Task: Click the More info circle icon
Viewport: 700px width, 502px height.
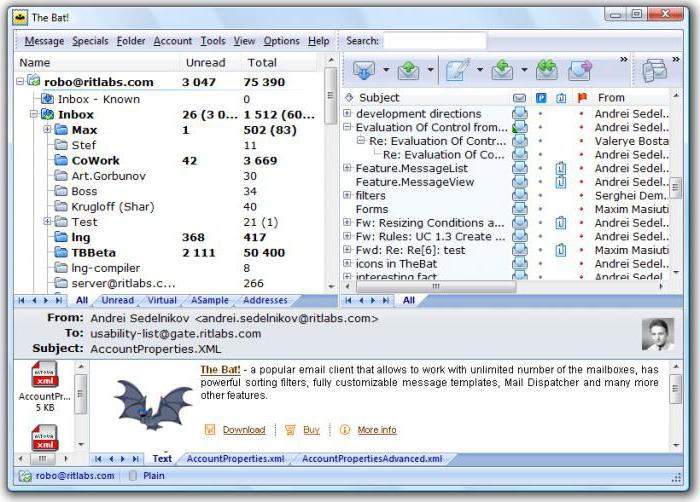Action: [345, 430]
